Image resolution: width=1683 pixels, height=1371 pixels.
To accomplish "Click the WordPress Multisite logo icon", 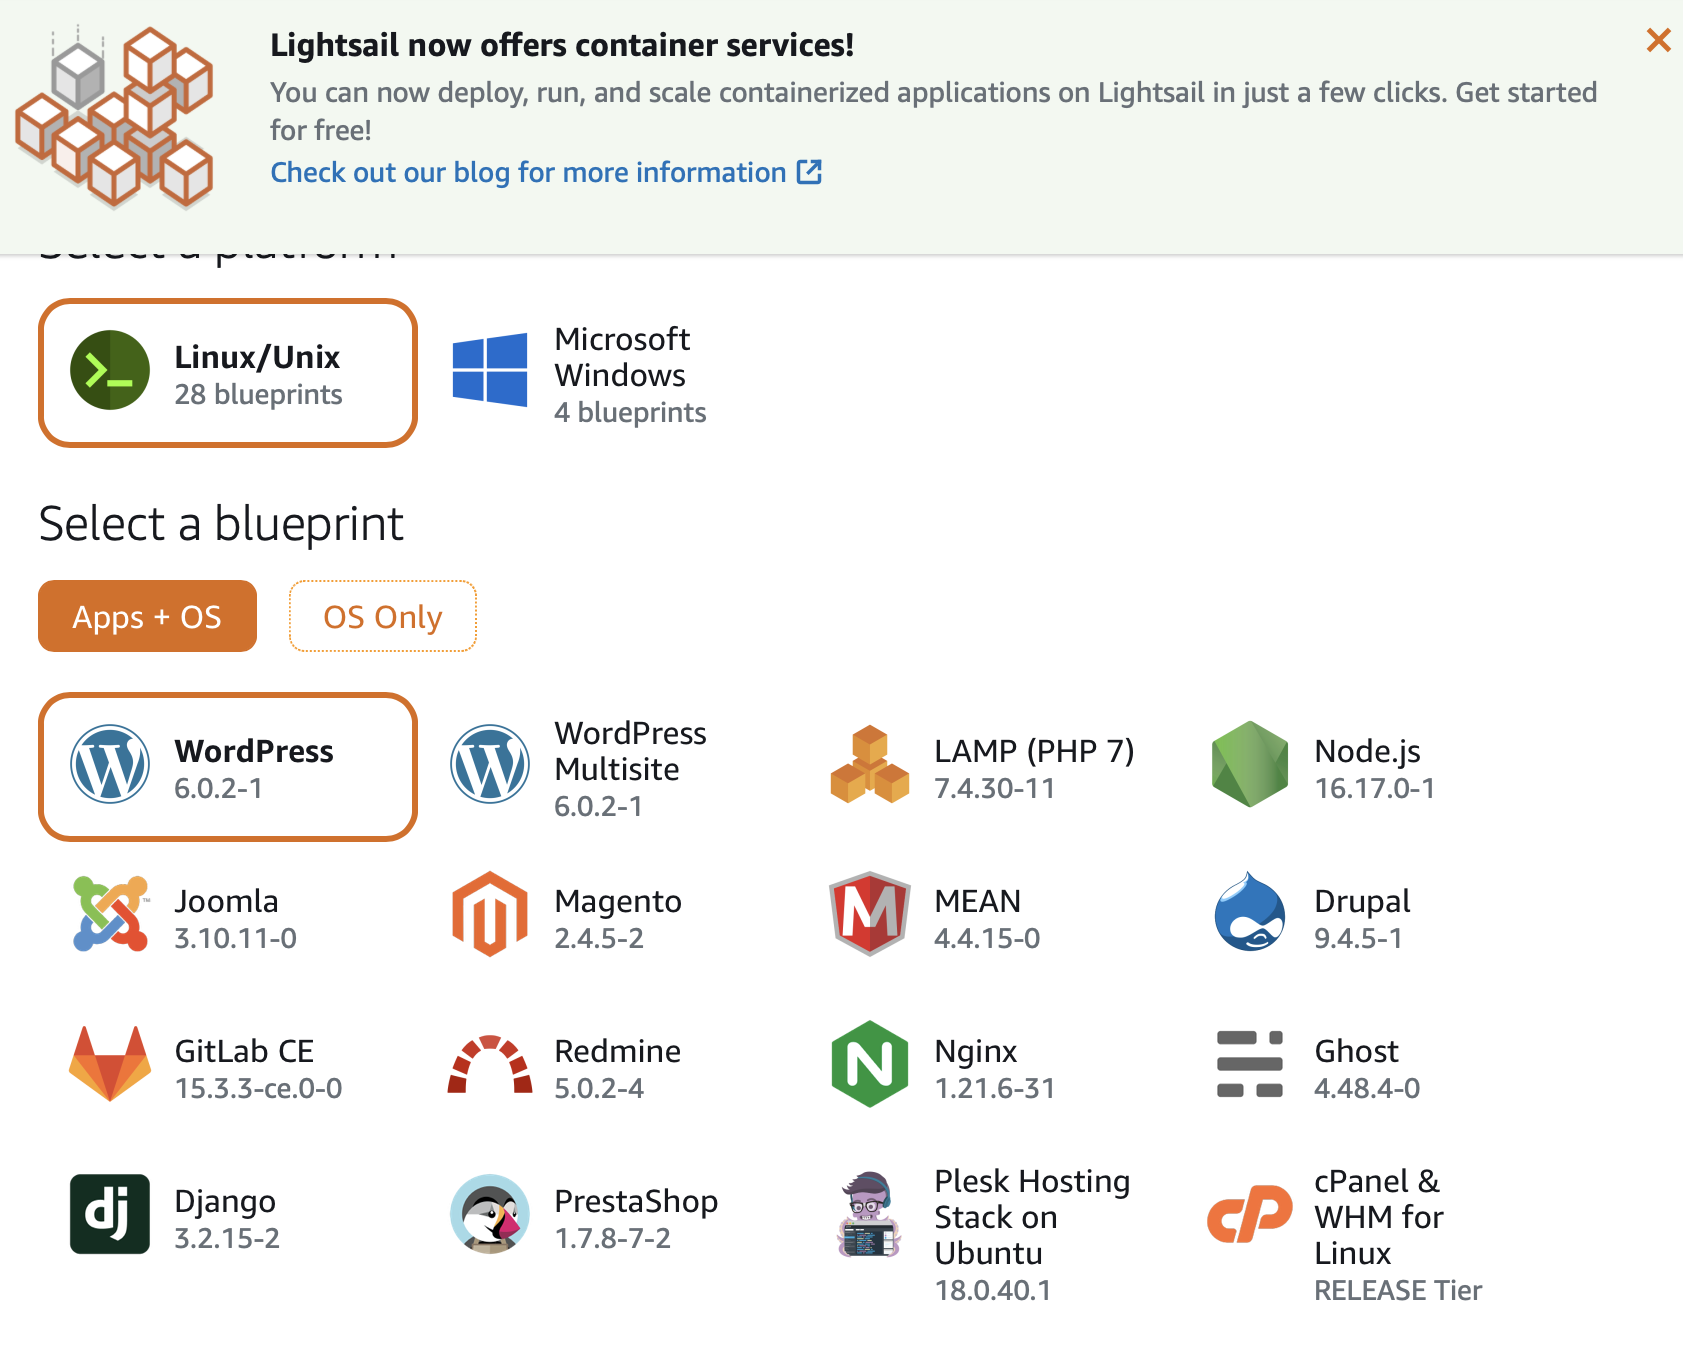I will pos(490,764).
